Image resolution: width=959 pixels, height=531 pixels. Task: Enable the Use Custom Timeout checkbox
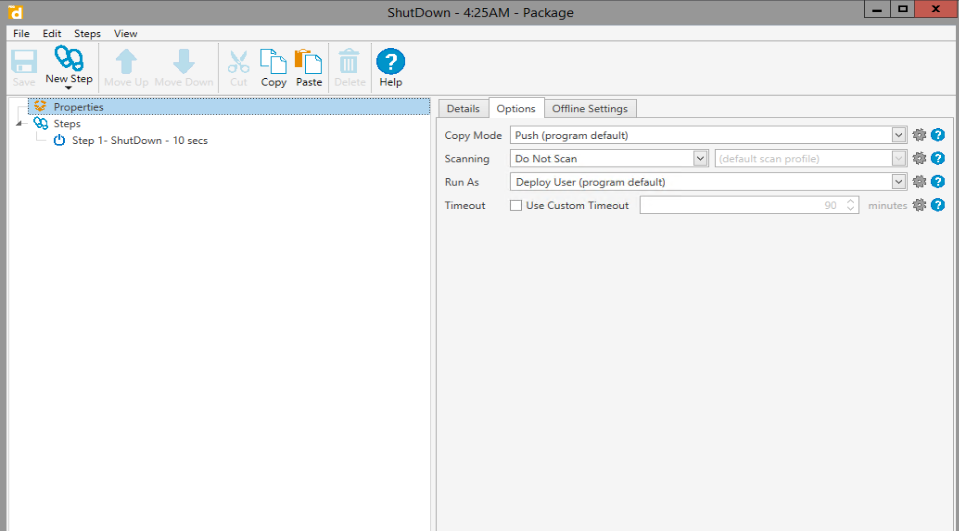516,205
